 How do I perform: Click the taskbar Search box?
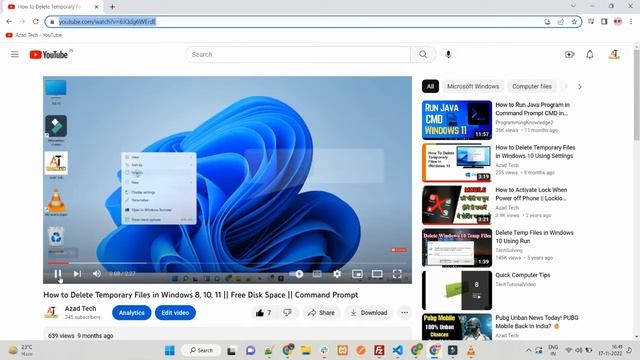pyautogui.click(x=201, y=350)
